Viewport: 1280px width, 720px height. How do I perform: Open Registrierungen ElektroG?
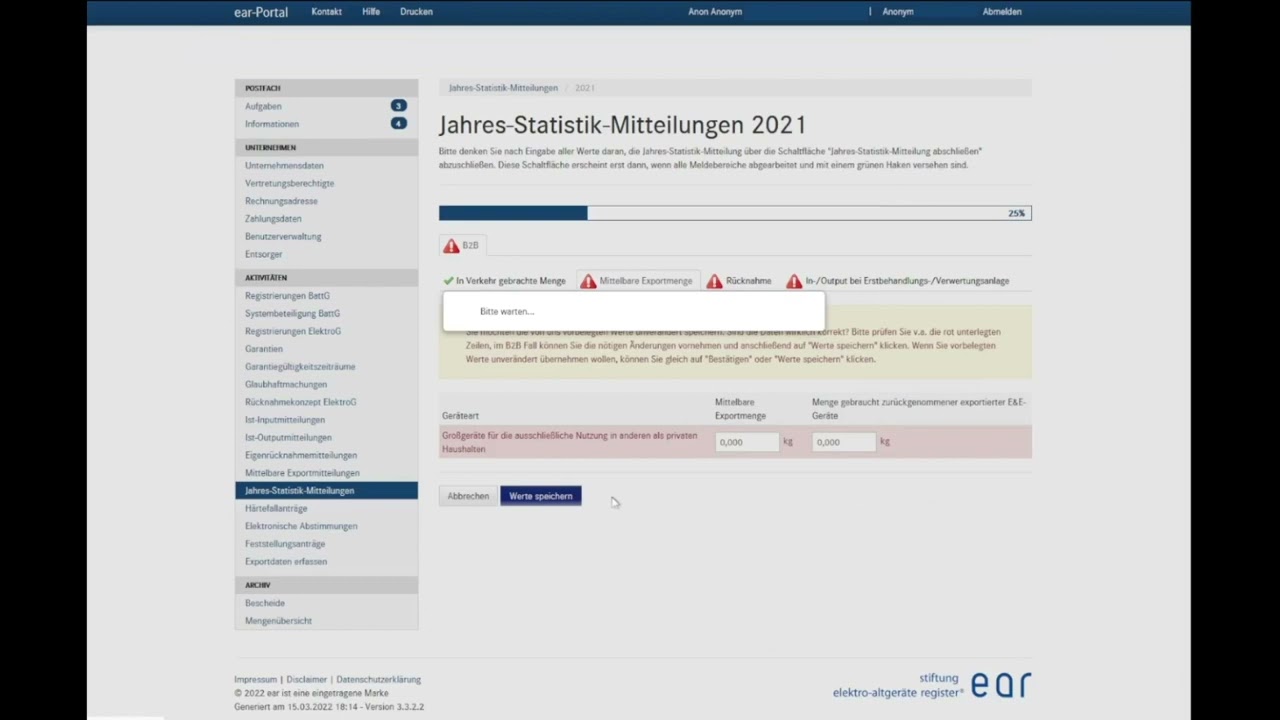click(x=293, y=331)
